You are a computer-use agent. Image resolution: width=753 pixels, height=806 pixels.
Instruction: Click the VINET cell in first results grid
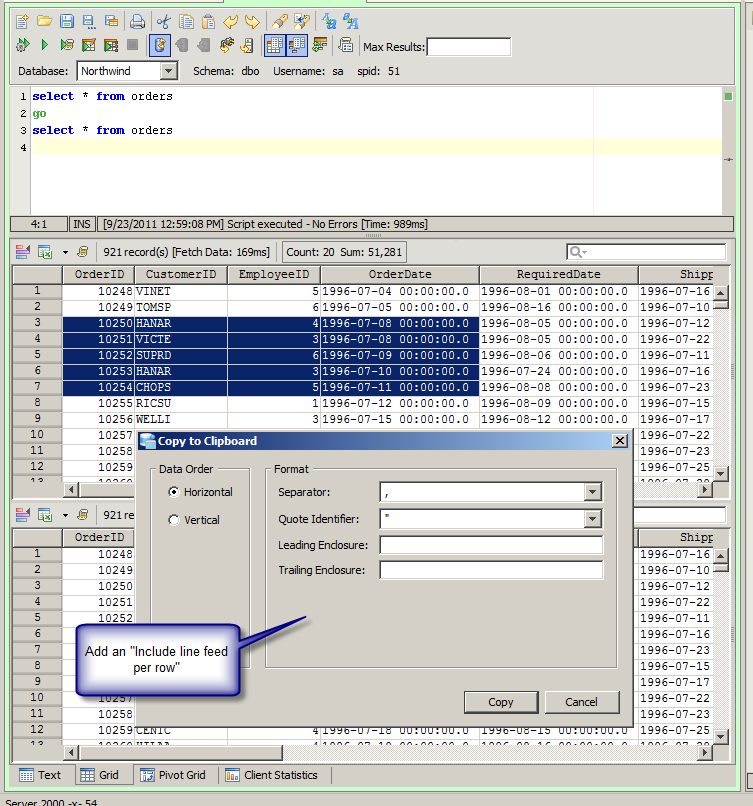181,291
